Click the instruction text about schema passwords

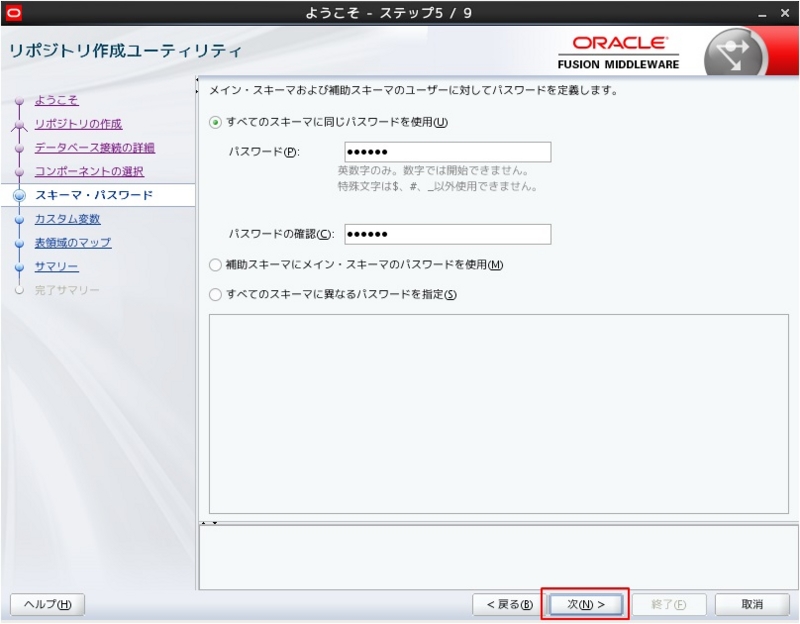click(413, 90)
